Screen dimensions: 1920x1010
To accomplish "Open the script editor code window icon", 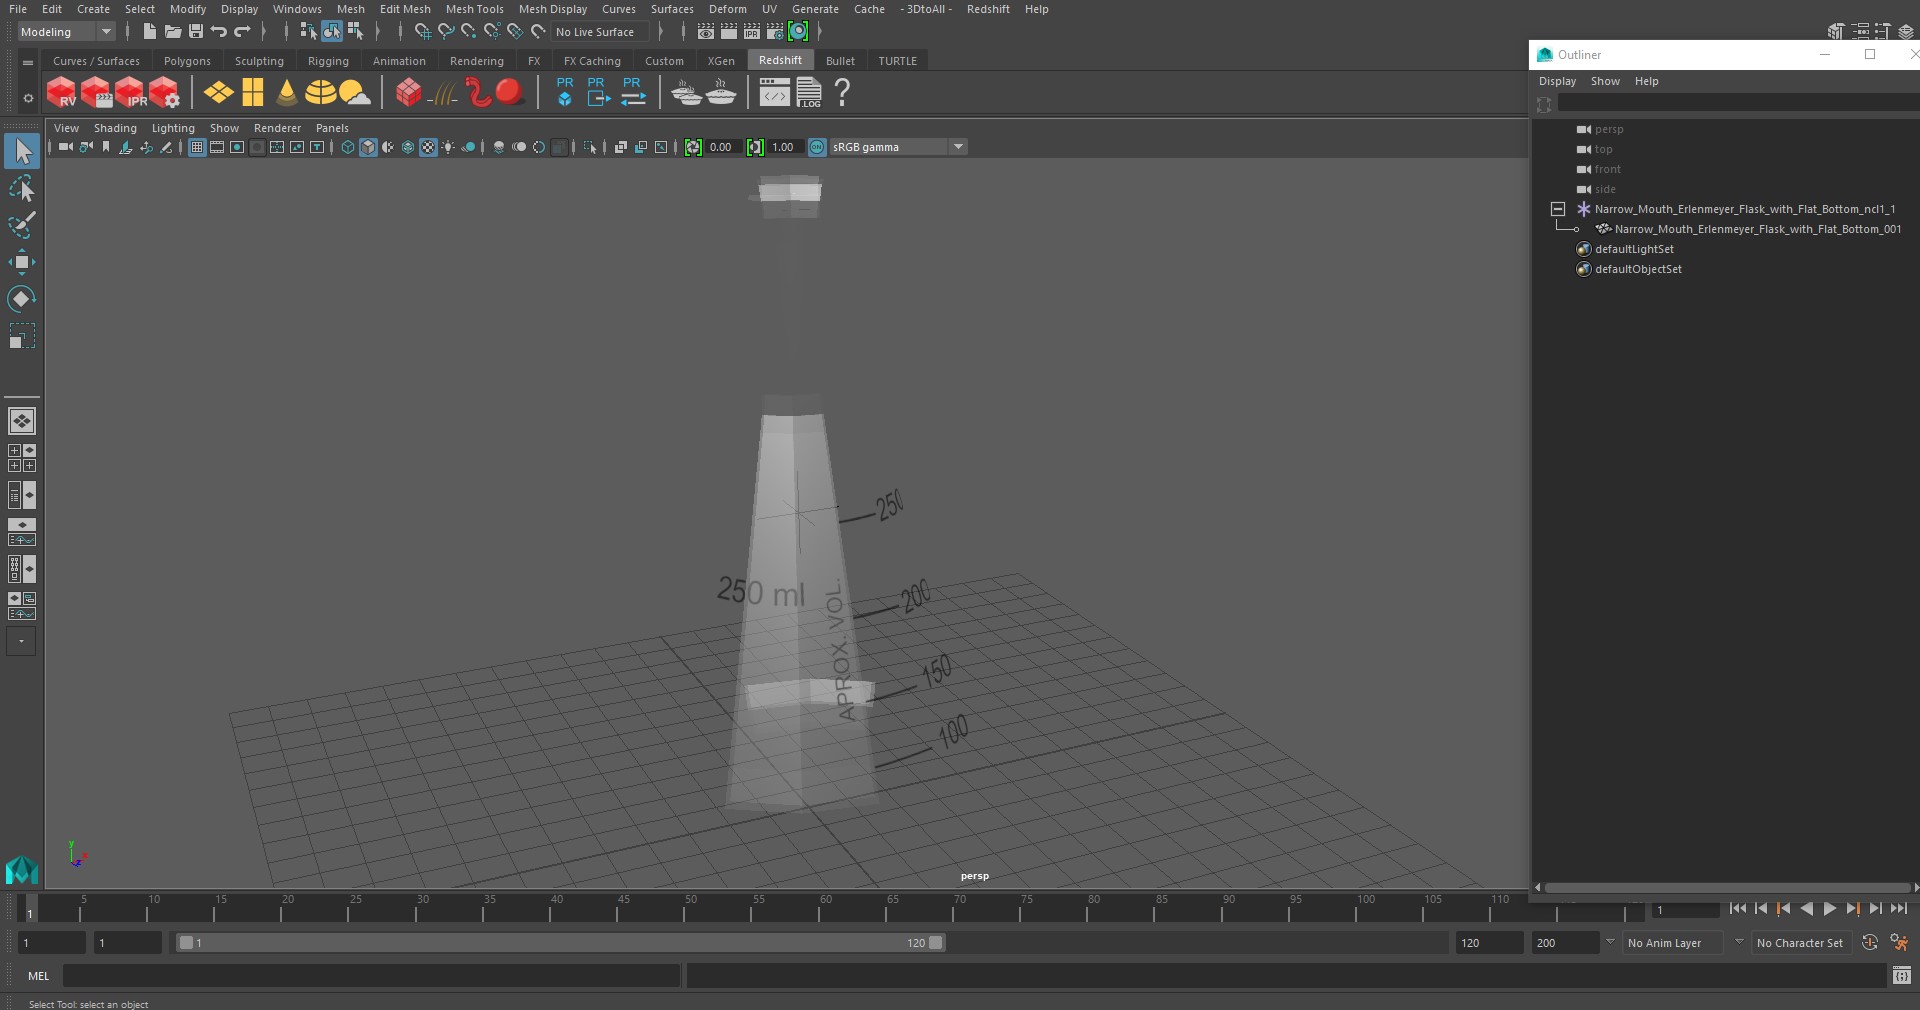I will click(x=1902, y=975).
